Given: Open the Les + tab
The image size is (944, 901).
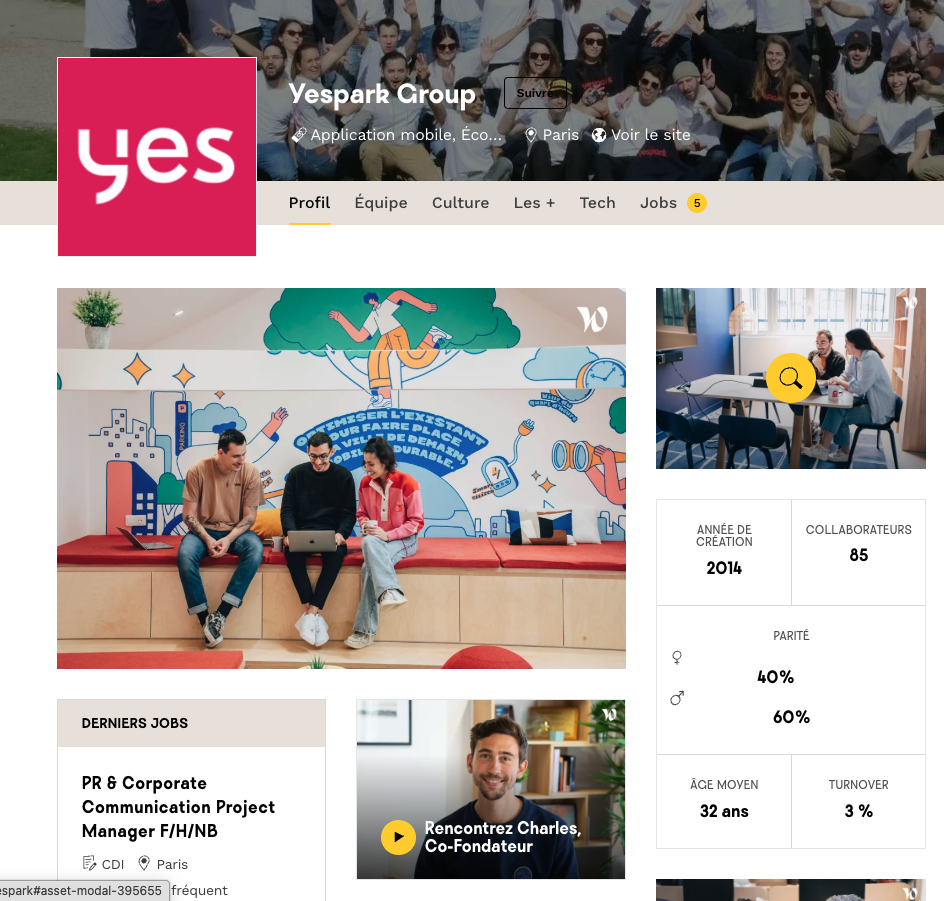Looking at the screenshot, I should (x=534, y=203).
